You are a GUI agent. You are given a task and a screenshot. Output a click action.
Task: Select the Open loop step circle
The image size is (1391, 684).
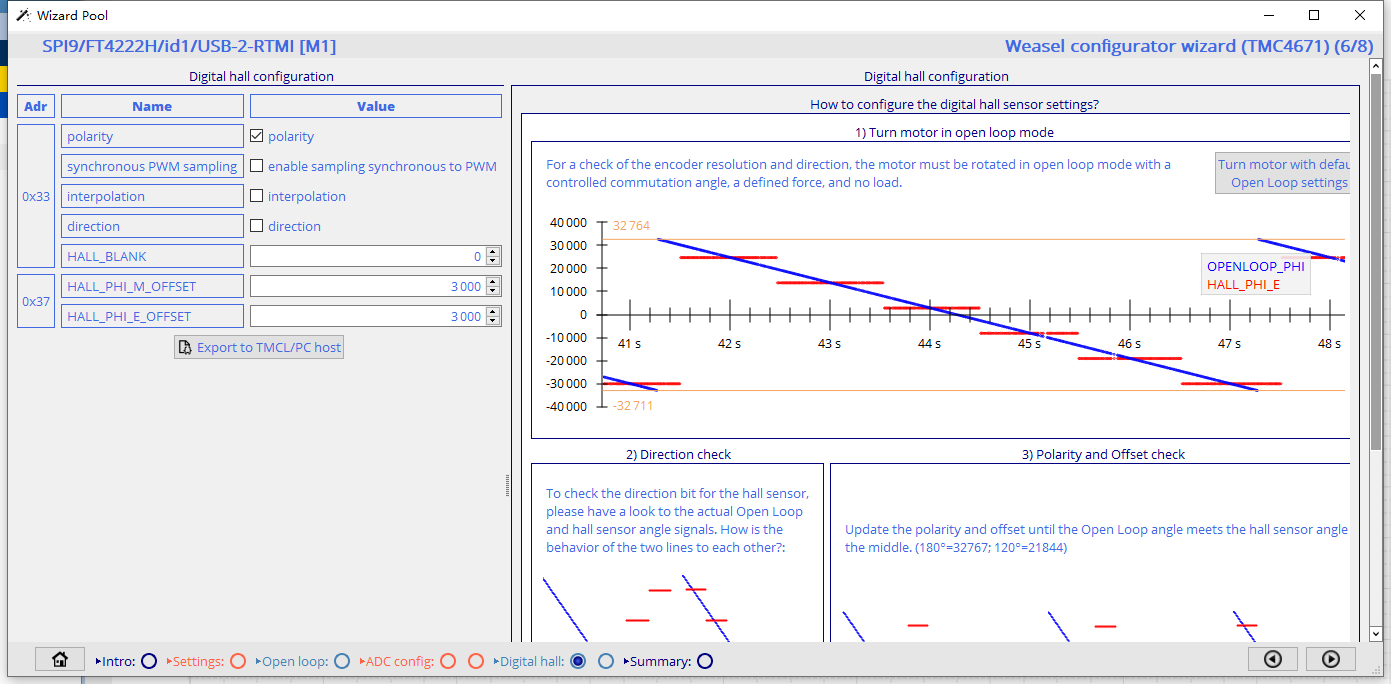coord(342,661)
